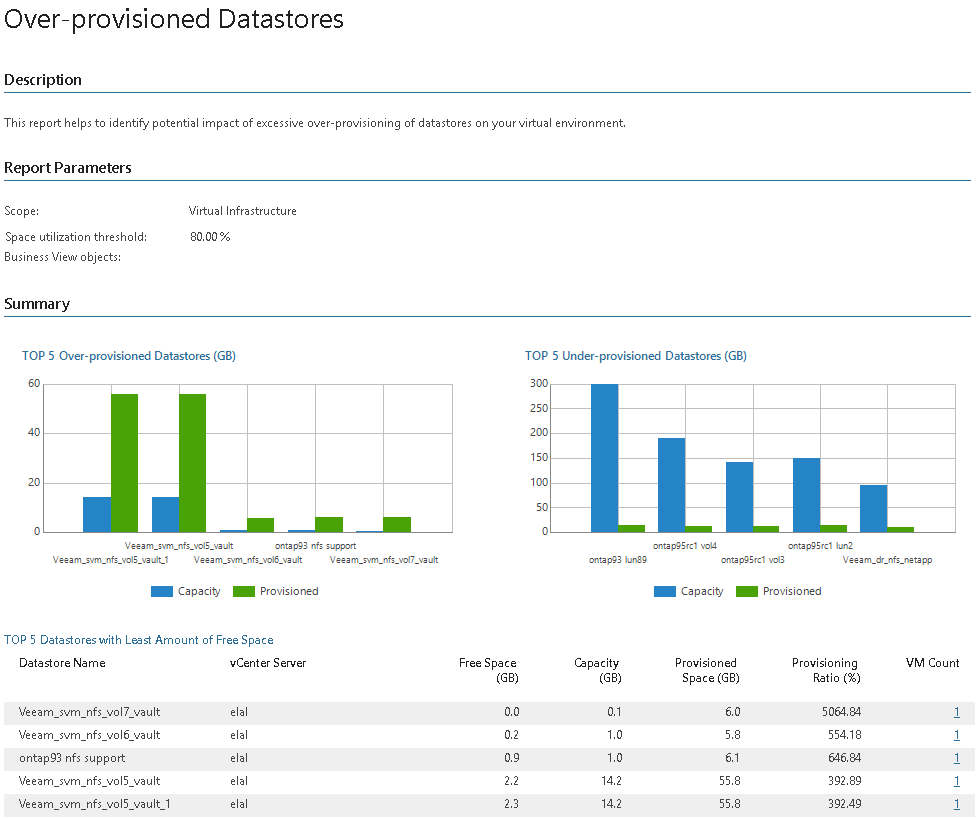Click the '646.84' provisioning ratio value

click(845, 758)
